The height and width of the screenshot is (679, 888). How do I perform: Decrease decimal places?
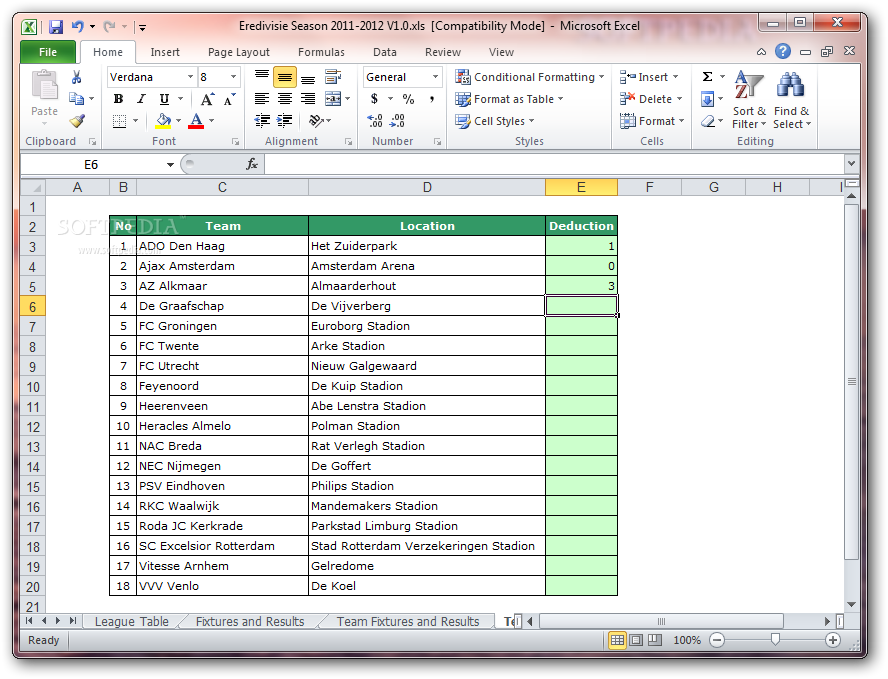pyautogui.click(x=398, y=121)
